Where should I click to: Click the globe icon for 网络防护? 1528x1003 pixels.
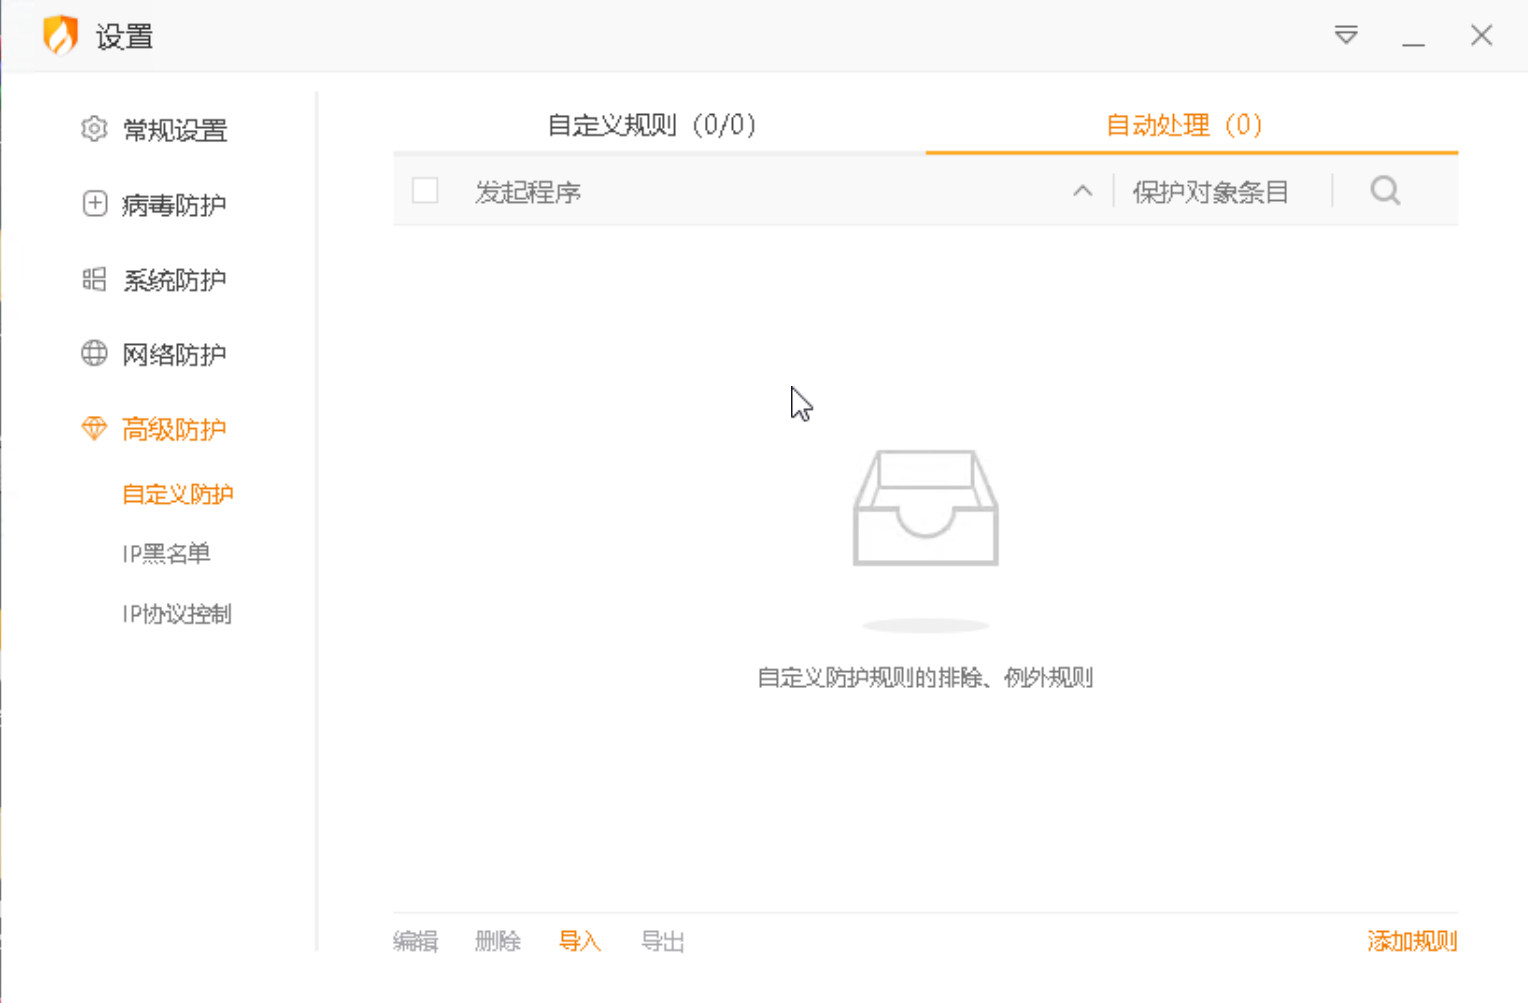(x=94, y=354)
